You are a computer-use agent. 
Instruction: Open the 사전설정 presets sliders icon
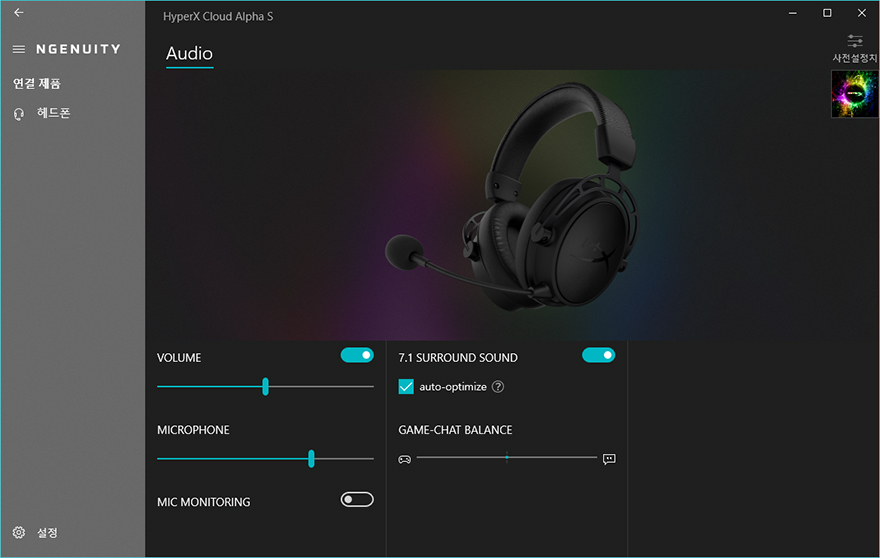tap(855, 41)
